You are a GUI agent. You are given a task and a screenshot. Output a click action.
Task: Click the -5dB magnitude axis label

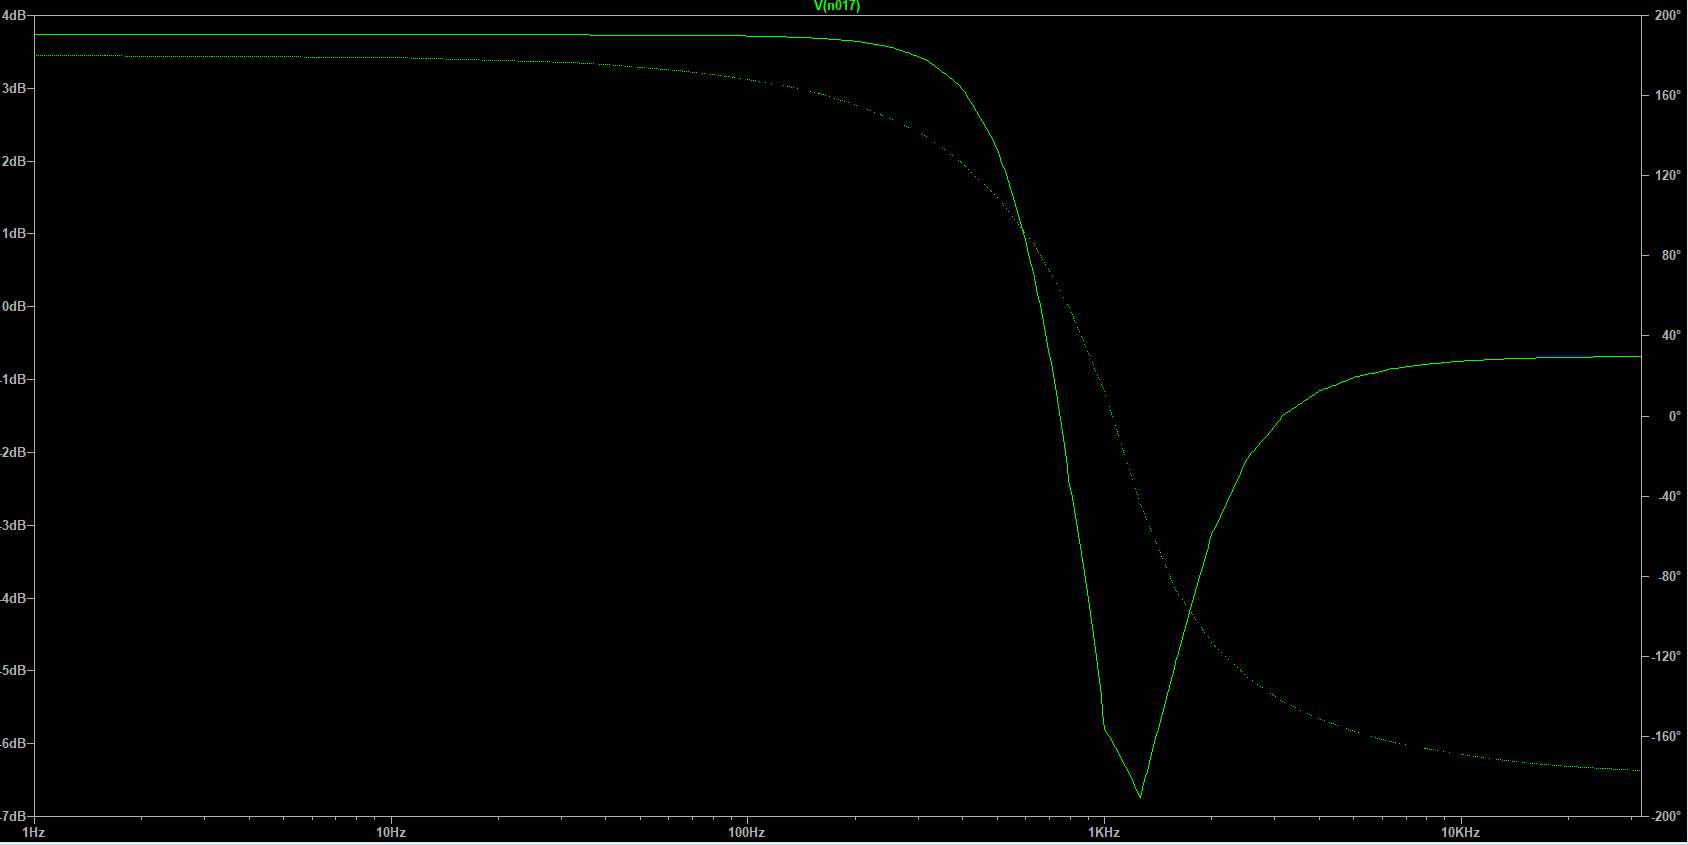tap(13, 670)
